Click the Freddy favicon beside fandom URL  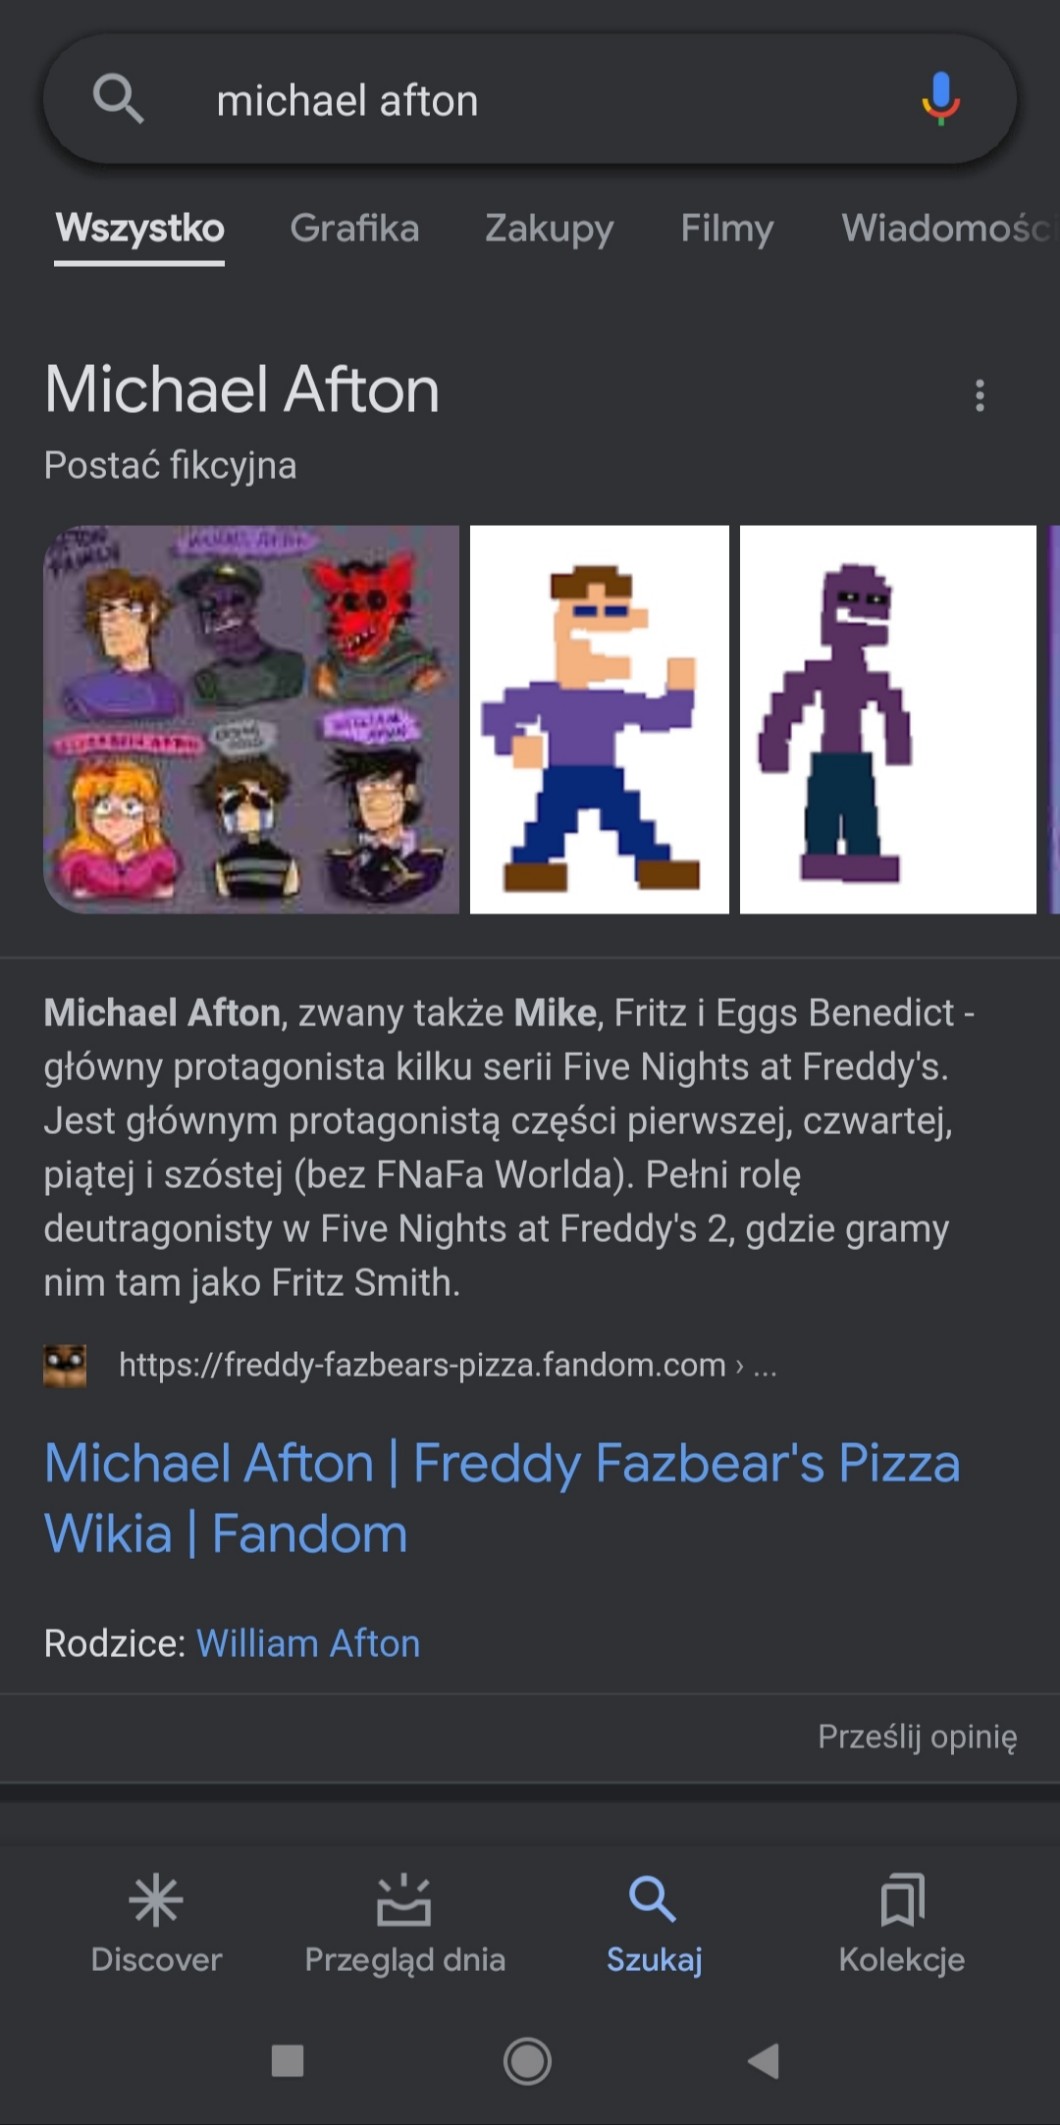pyautogui.click(x=65, y=1365)
